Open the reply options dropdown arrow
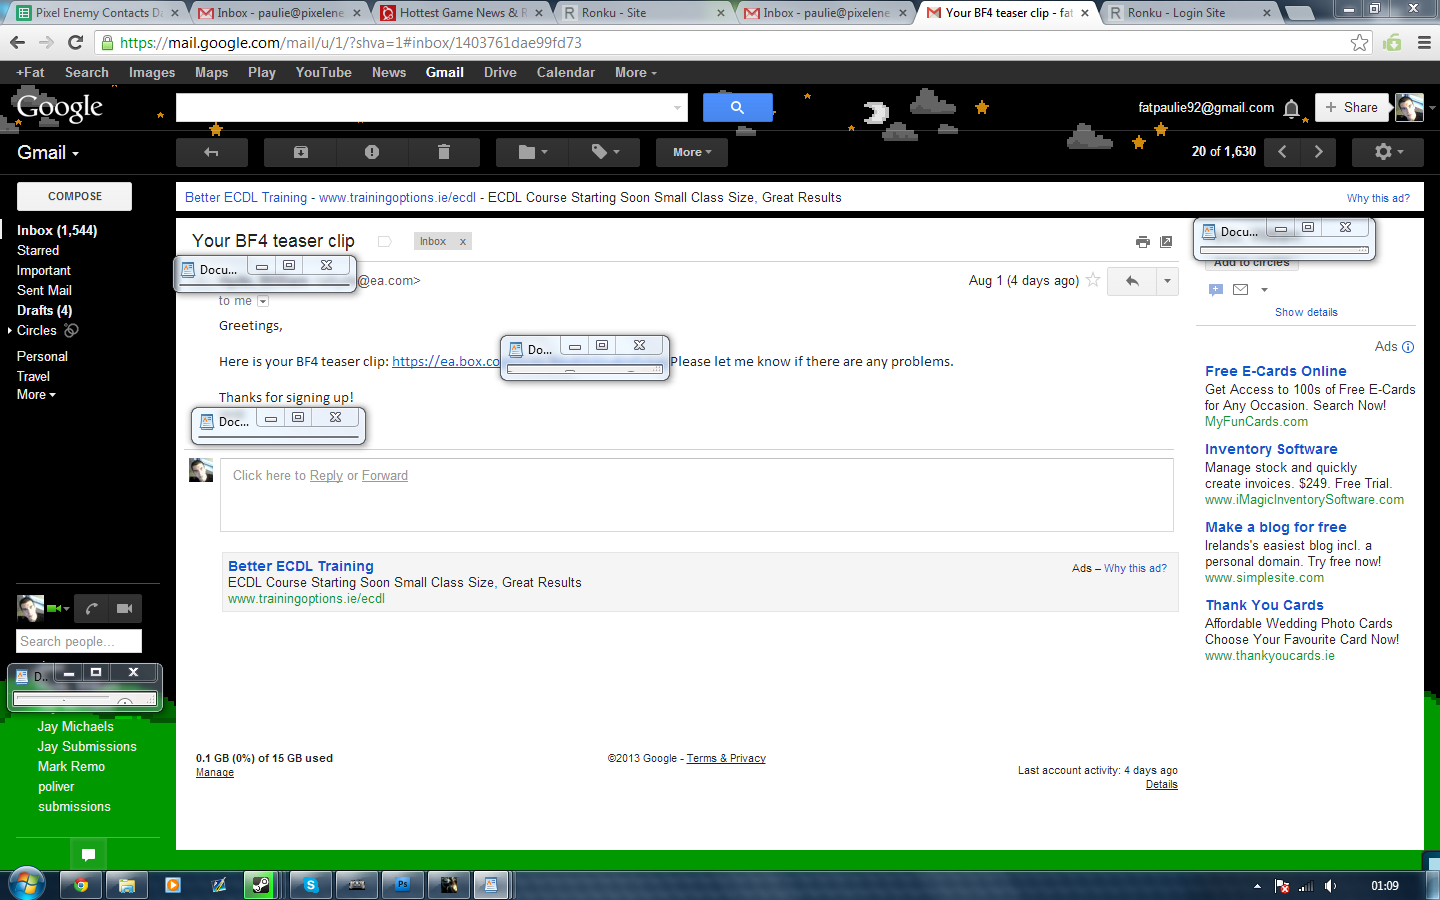This screenshot has width=1440, height=900. tap(1167, 281)
